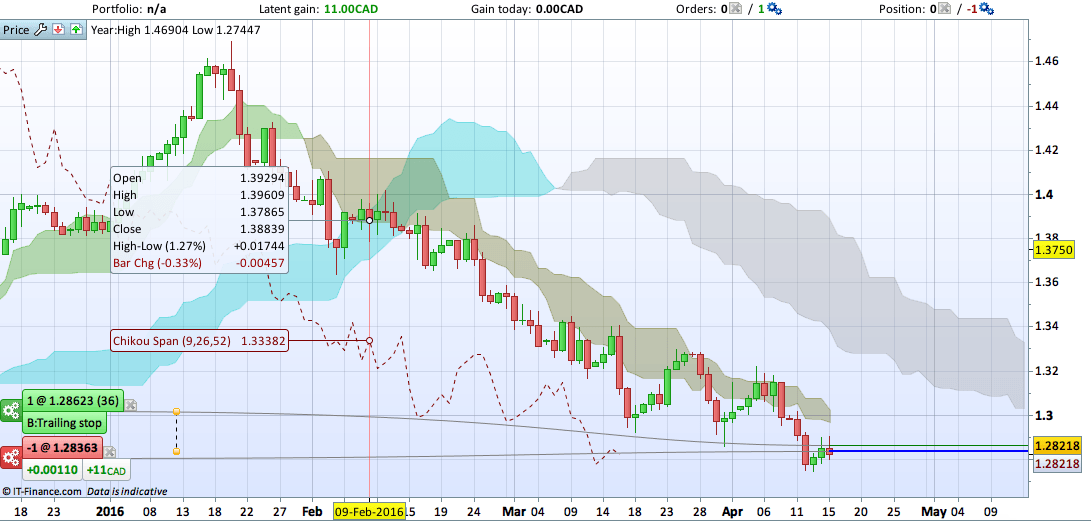Click the Price panel label
Screen dimensions: 1091x521
tap(15, 30)
